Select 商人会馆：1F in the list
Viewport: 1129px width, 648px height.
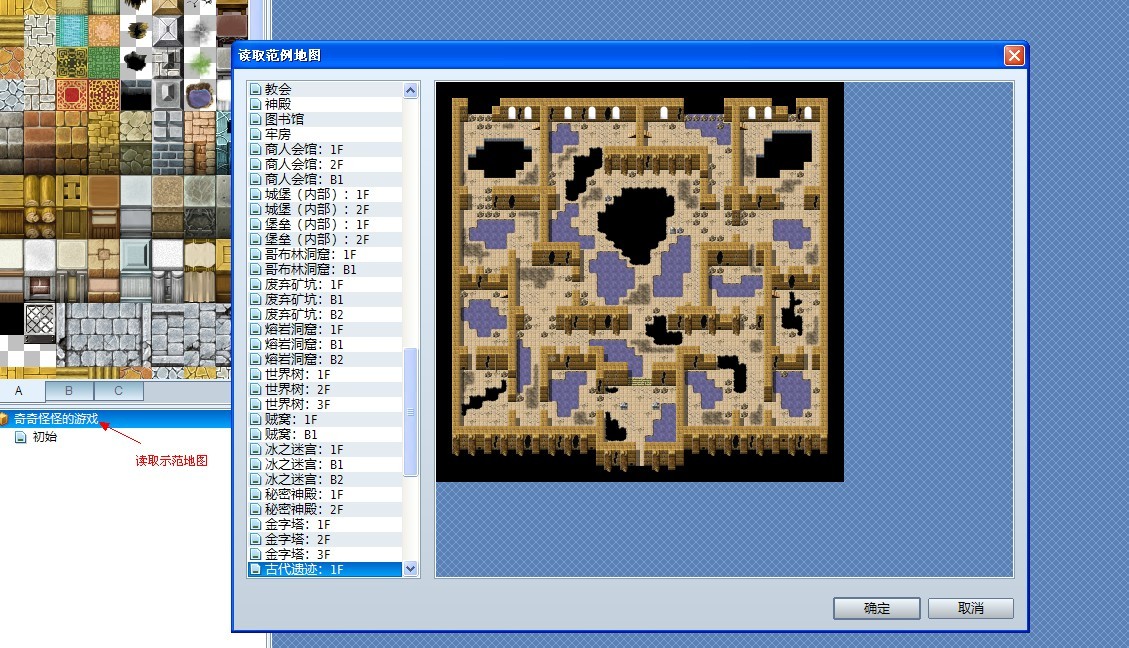(325, 150)
